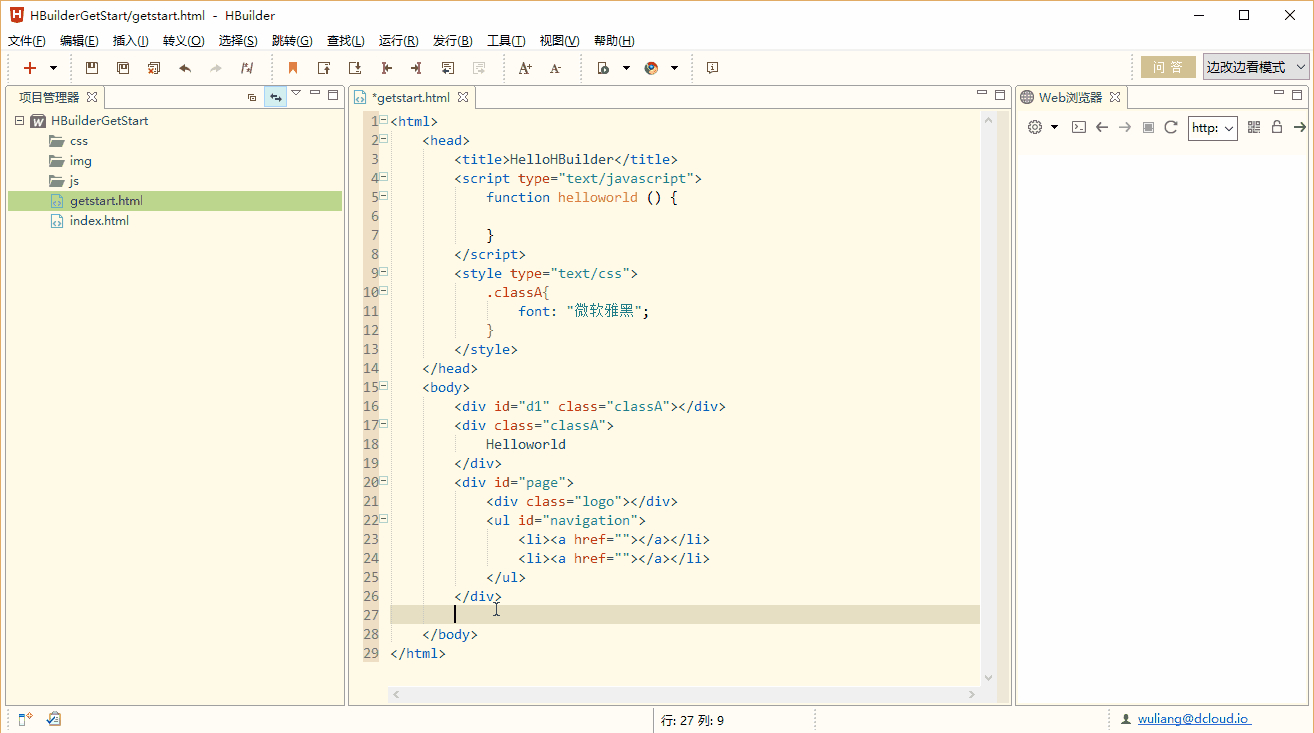Viewport: 1314px width, 733px height.
Task: Collapse the script block fold on line 4
Action: 384,178
